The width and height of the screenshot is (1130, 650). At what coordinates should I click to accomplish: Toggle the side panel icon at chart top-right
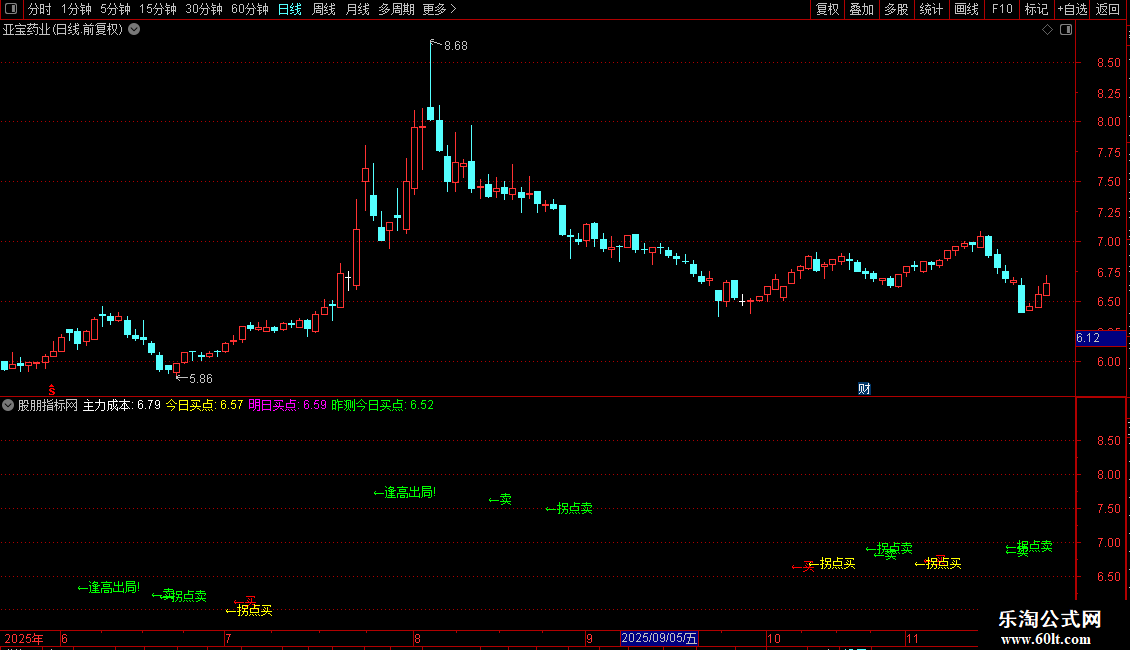[x=1066, y=30]
